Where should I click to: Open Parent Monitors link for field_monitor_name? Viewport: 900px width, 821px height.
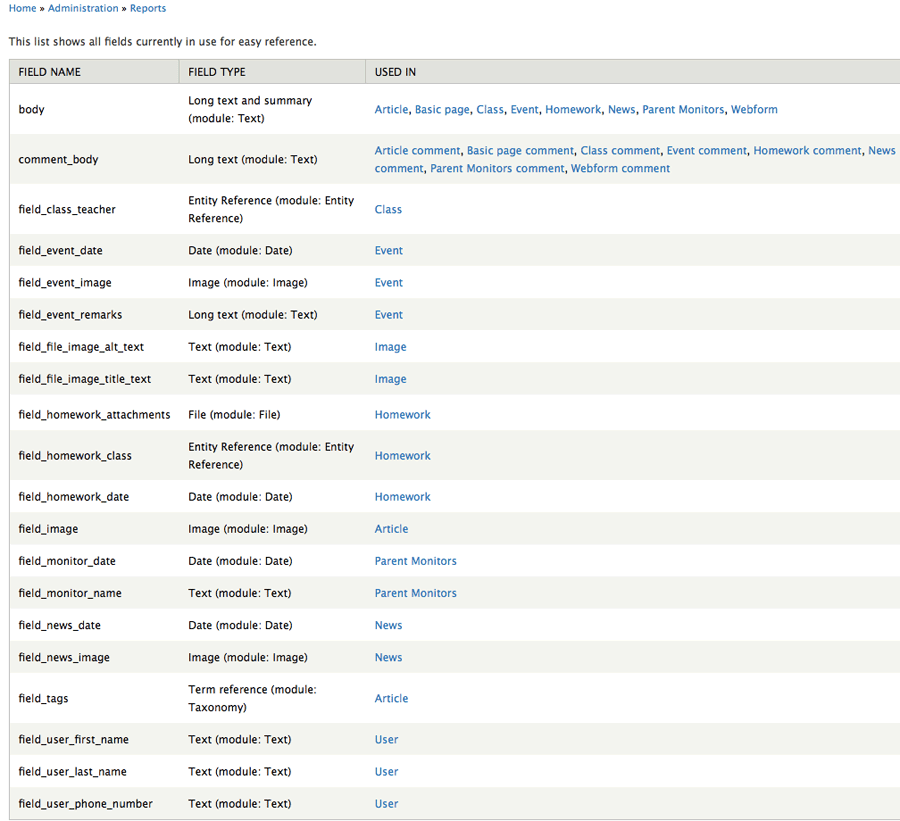(x=416, y=593)
